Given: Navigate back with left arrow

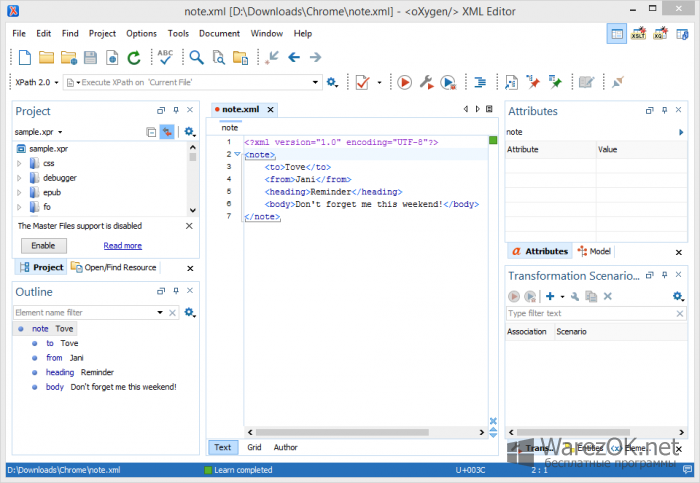Looking at the screenshot, I should tap(294, 57).
